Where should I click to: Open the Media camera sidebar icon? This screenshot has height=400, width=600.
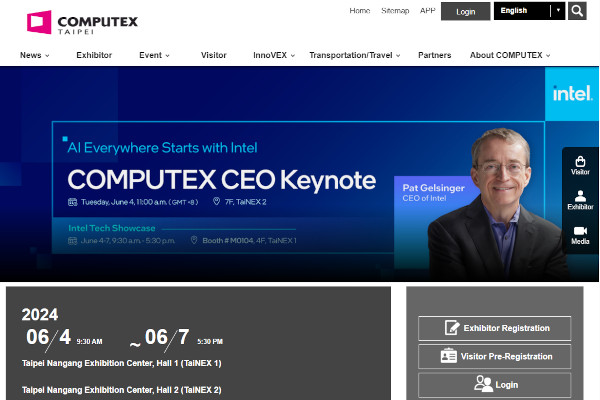[580, 235]
